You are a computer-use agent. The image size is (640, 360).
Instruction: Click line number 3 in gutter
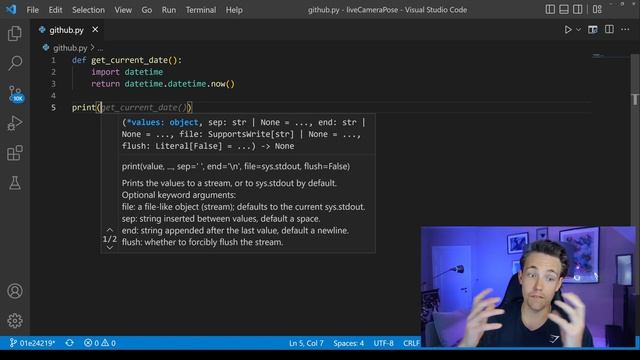tap(53, 84)
